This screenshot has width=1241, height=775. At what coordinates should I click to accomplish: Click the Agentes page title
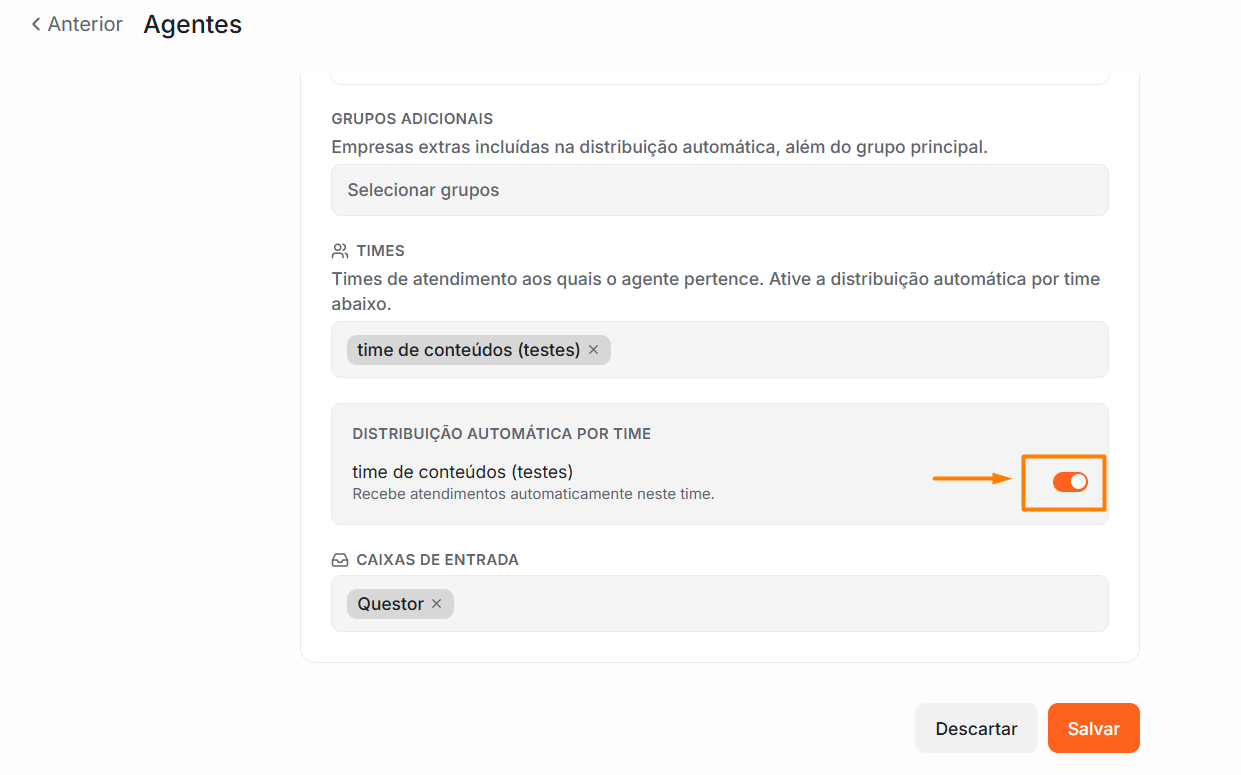[193, 24]
